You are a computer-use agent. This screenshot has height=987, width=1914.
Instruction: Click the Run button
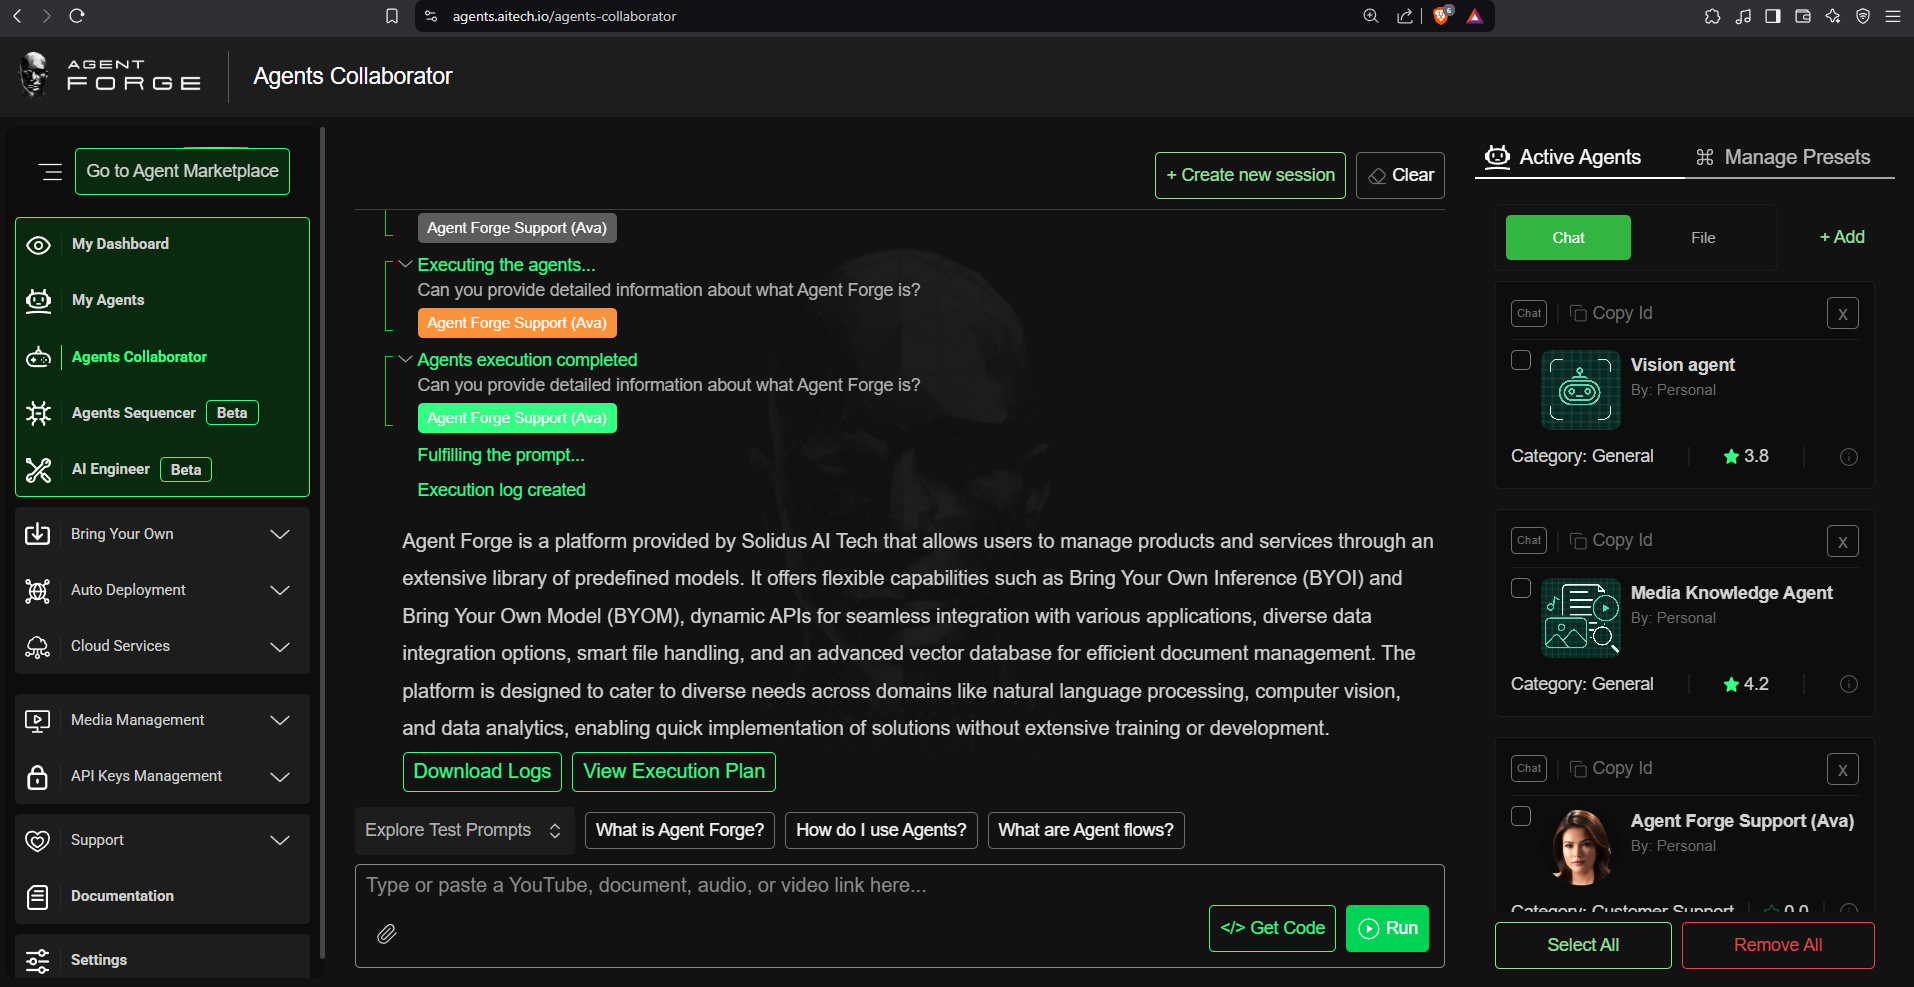[1387, 928]
